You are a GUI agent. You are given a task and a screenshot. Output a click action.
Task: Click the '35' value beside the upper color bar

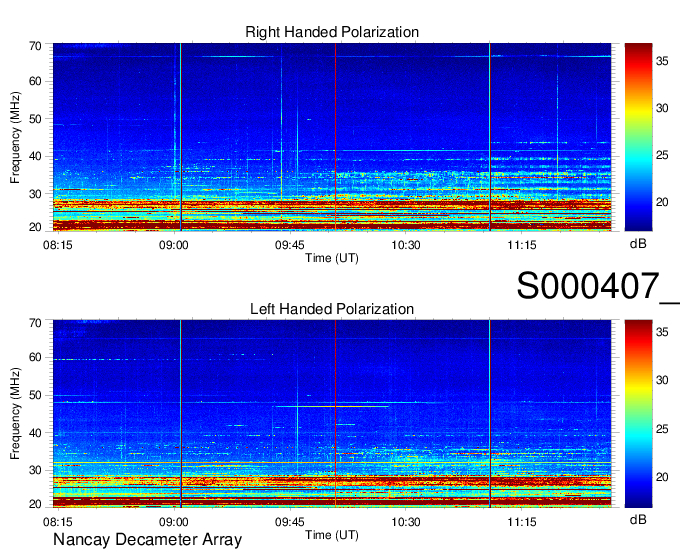662,62
